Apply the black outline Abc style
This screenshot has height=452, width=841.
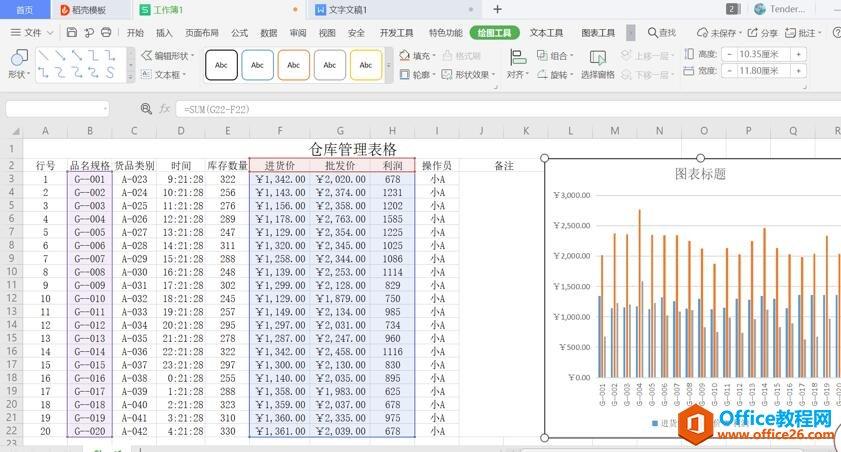pyautogui.click(x=221, y=65)
